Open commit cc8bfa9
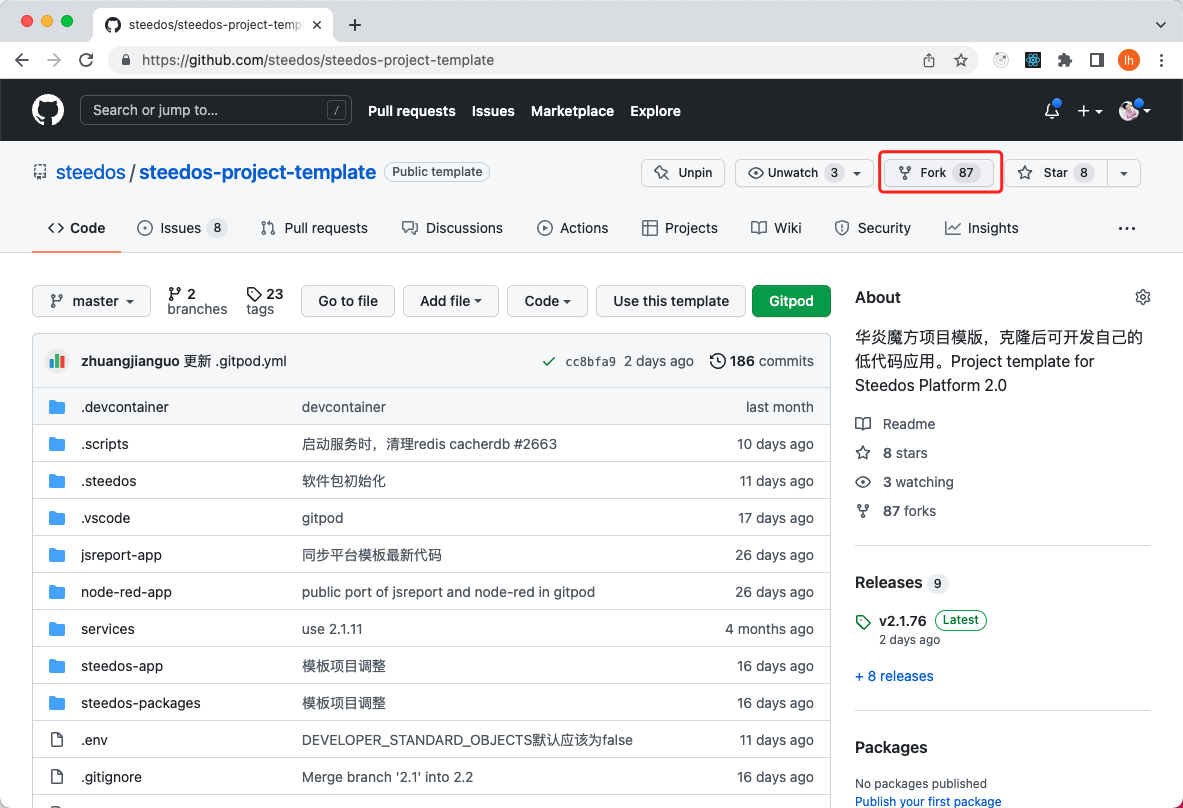The height and width of the screenshot is (808, 1183). [x=591, y=361]
